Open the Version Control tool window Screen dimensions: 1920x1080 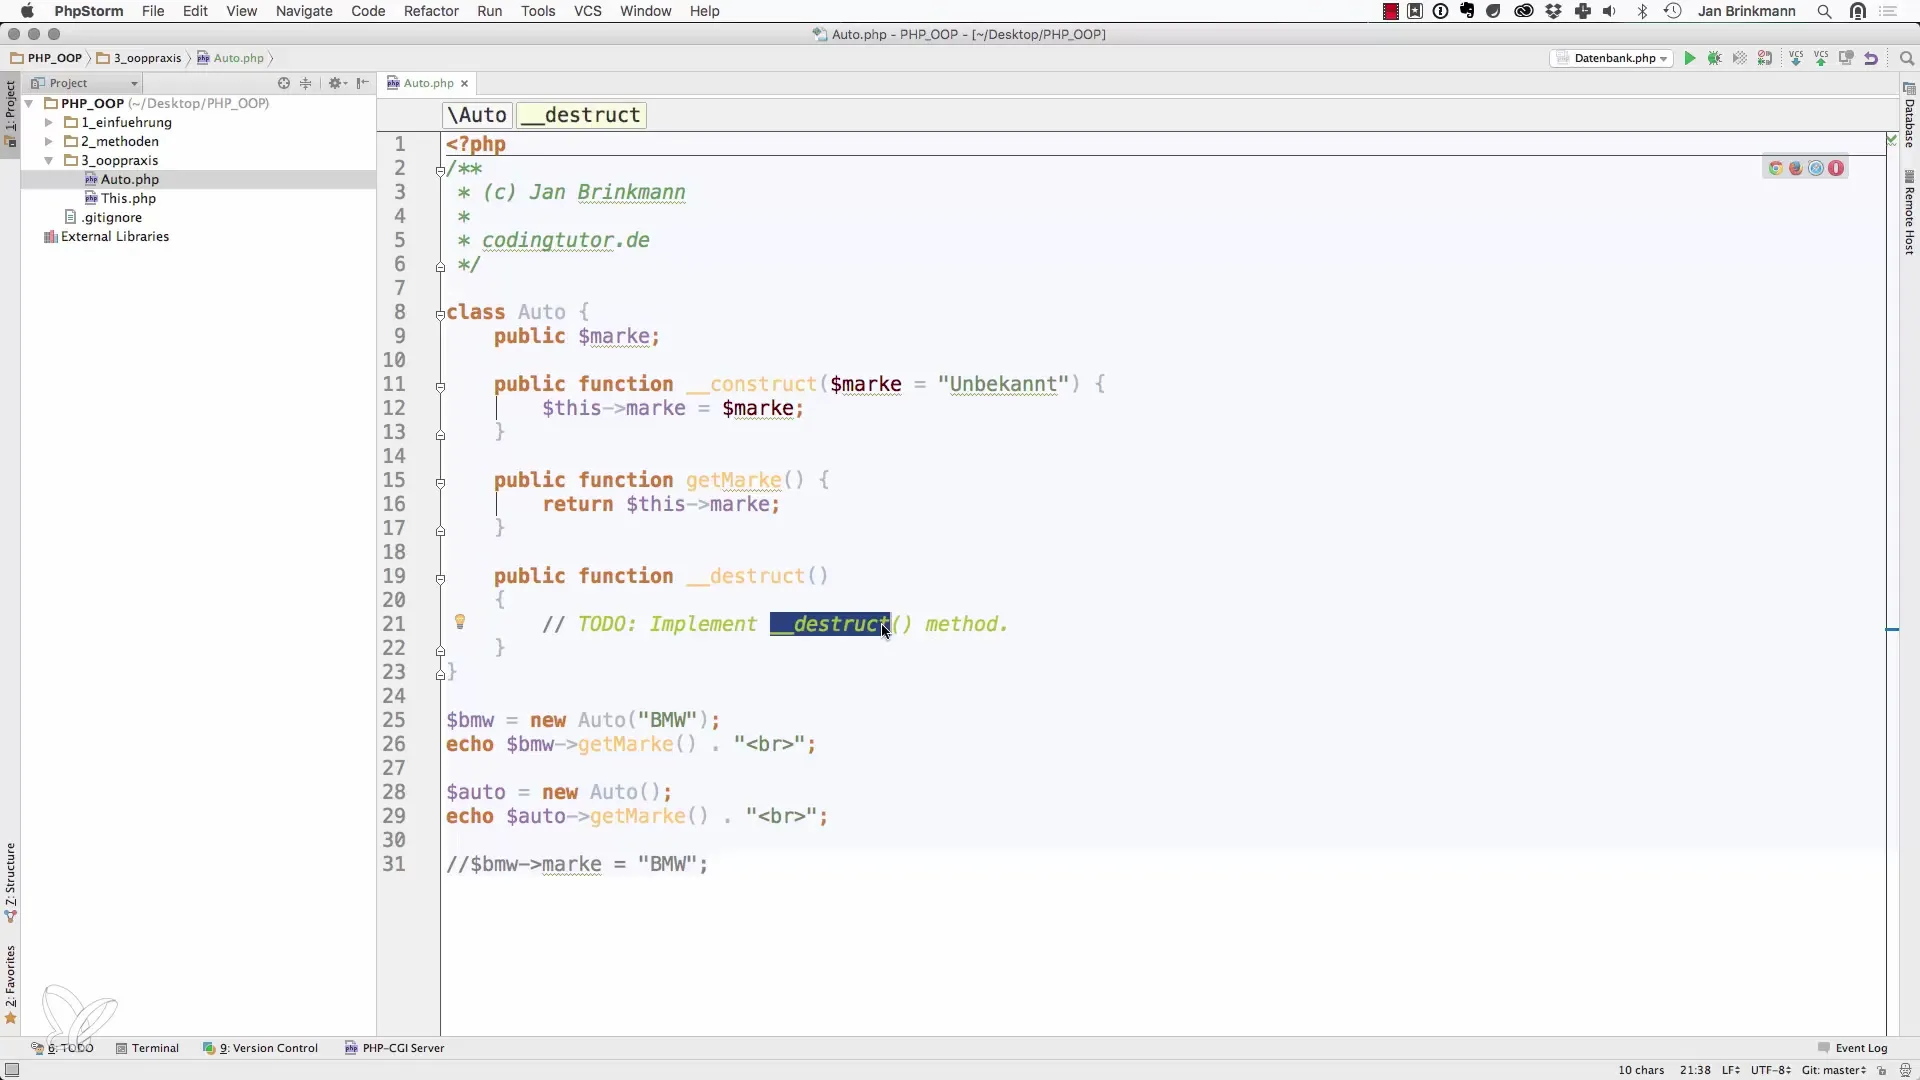[x=261, y=1048]
